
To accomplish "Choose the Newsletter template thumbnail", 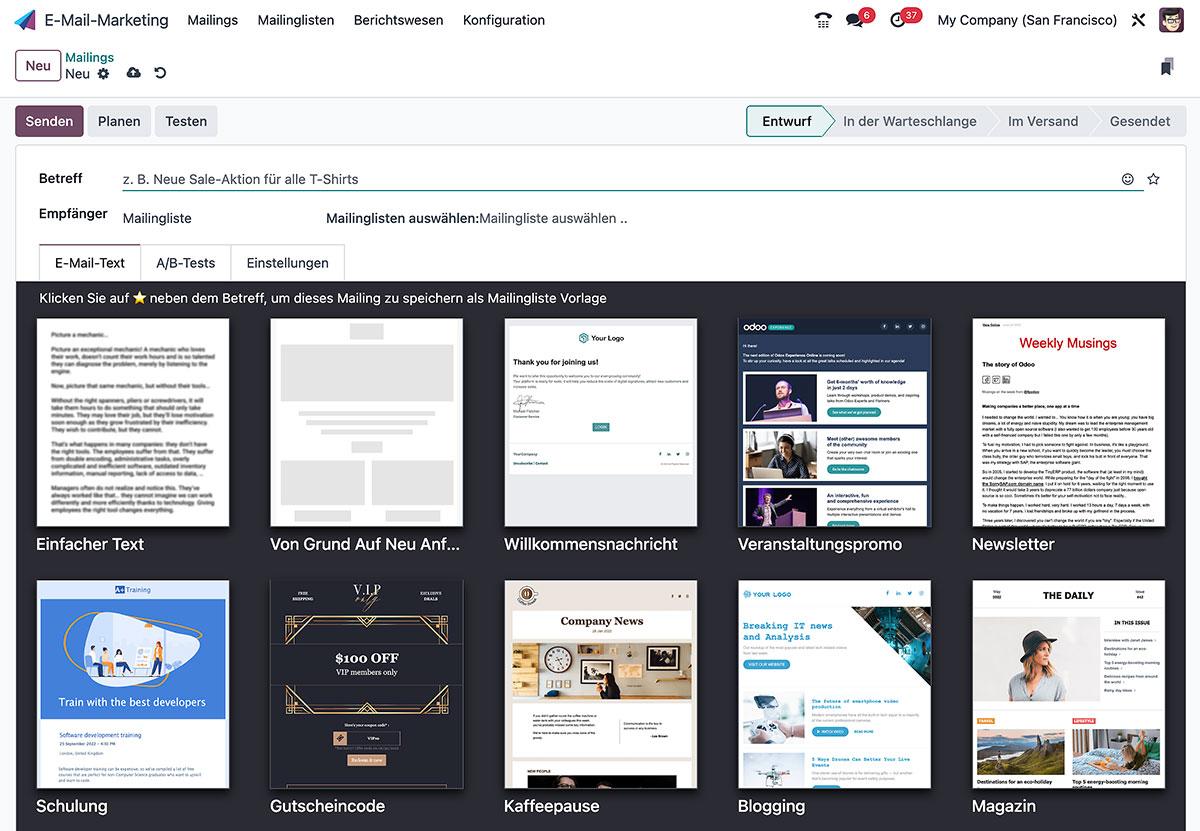I will [1069, 422].
